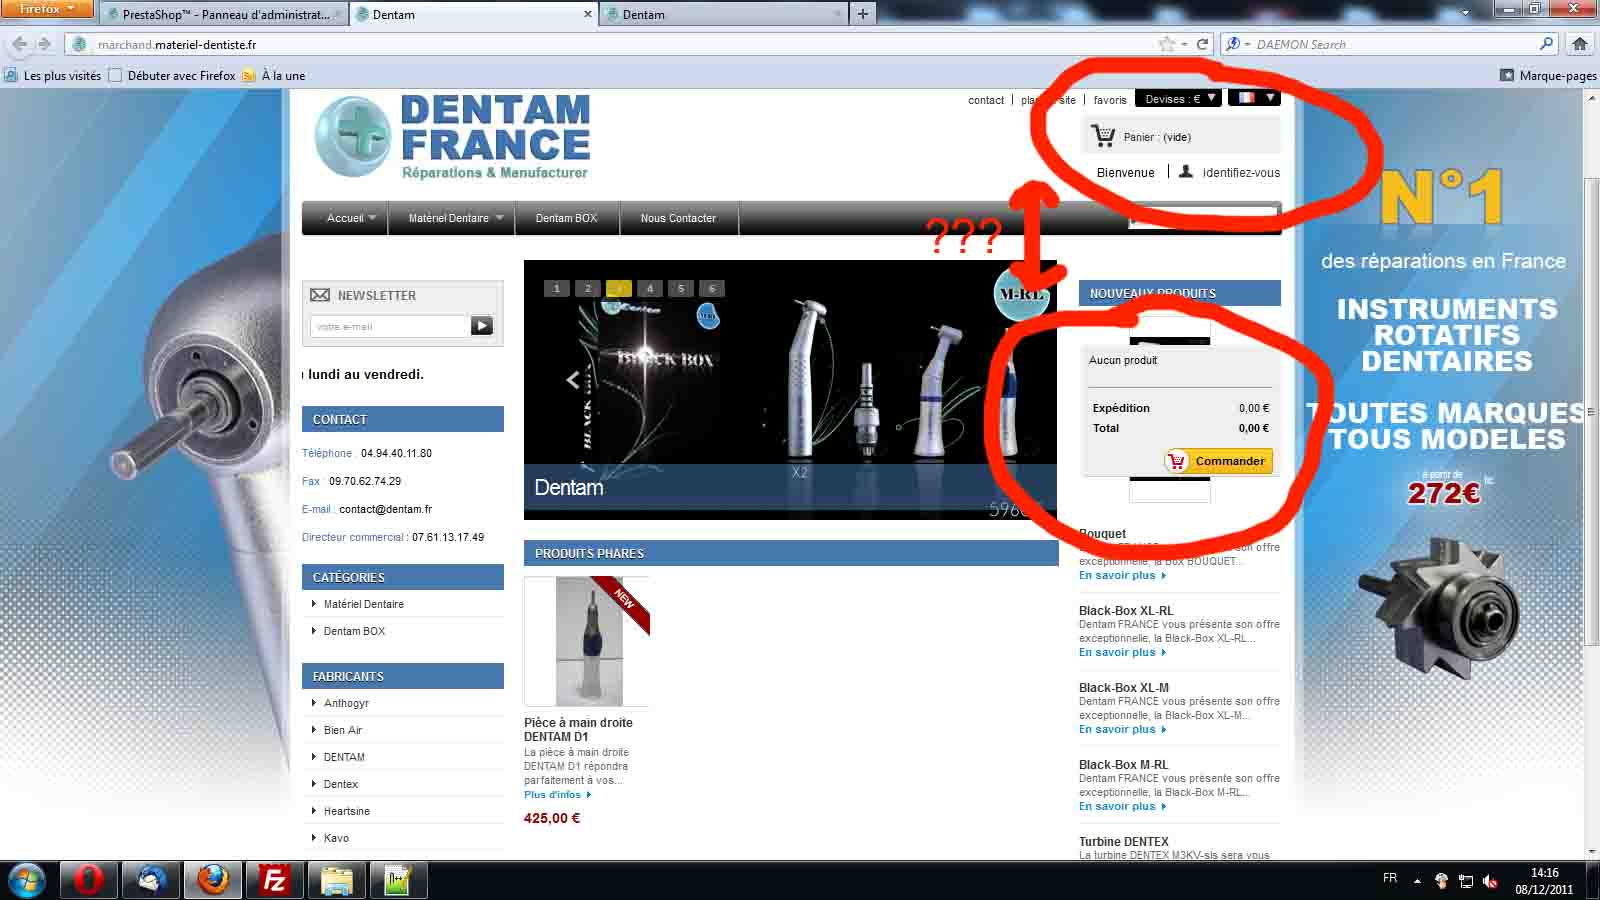
Task: Jump to slide 6 in the banner
Action: 712,288
